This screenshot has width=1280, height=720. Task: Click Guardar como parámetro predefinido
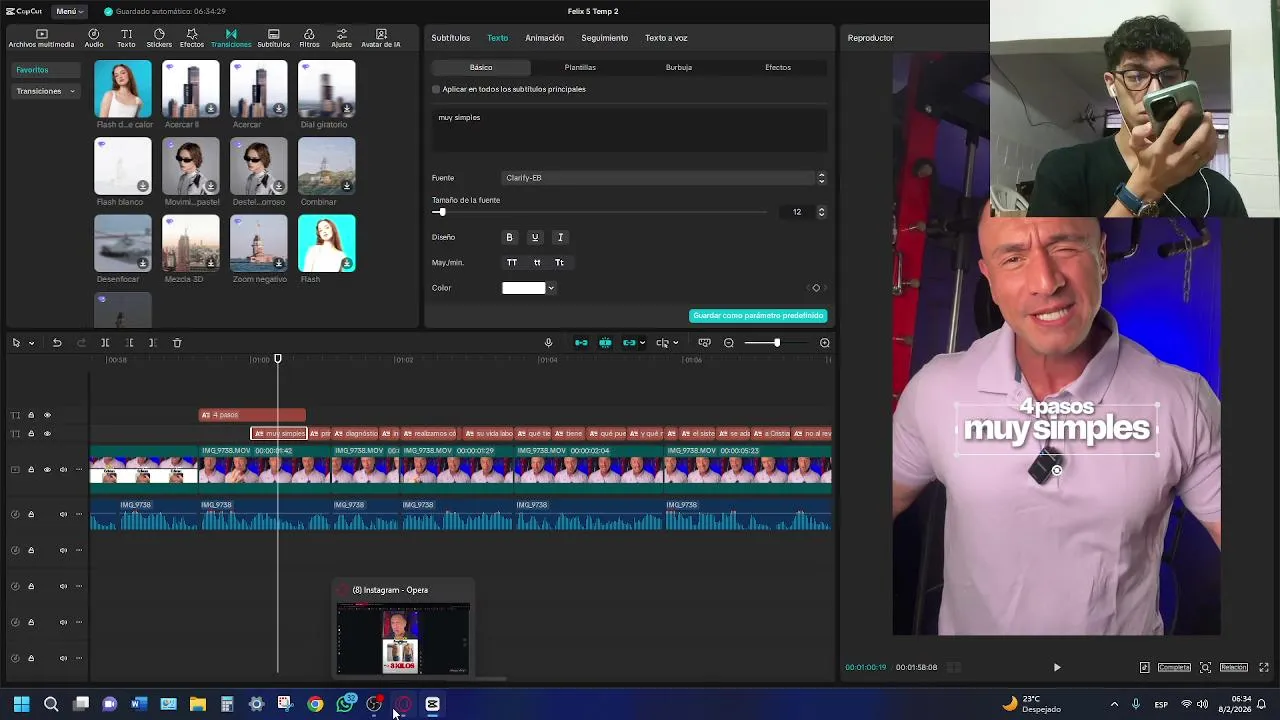758,316
